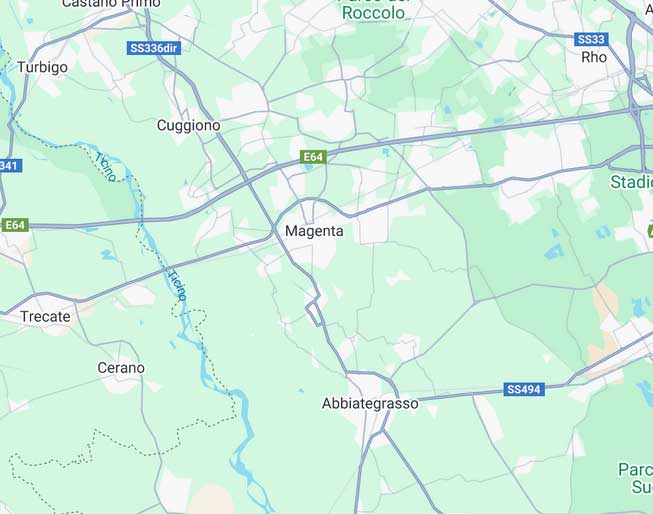Click the SS494 road shield

(524, 389)
